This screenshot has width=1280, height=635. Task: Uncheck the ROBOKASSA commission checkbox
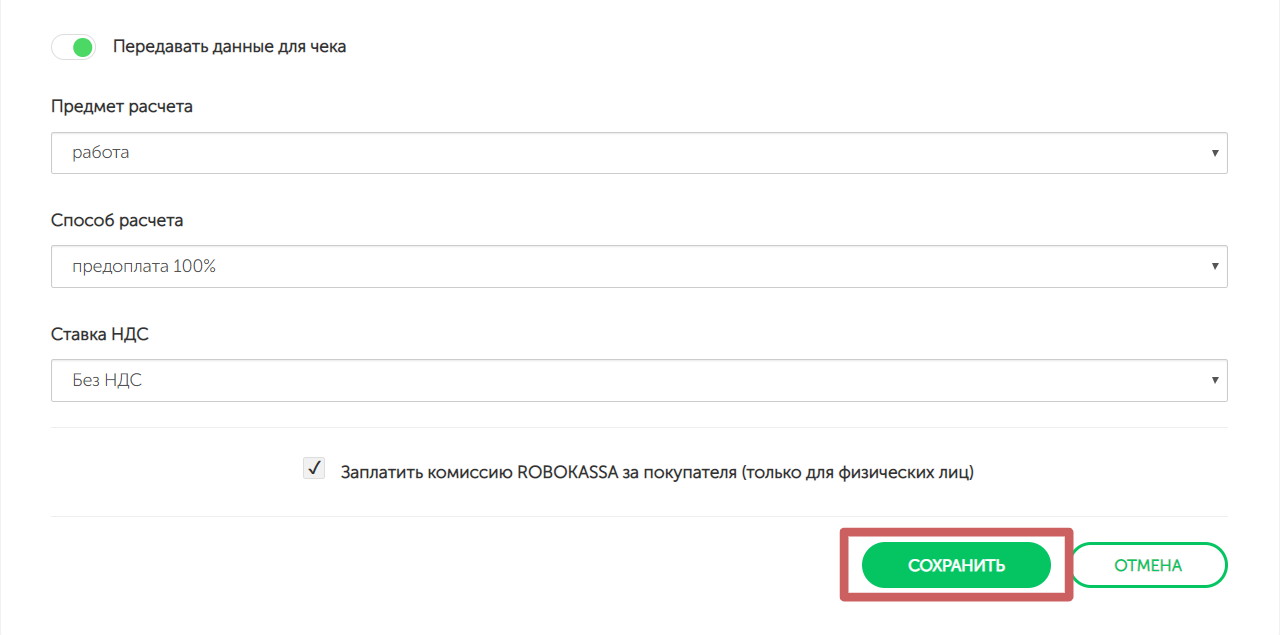[314, 468]
